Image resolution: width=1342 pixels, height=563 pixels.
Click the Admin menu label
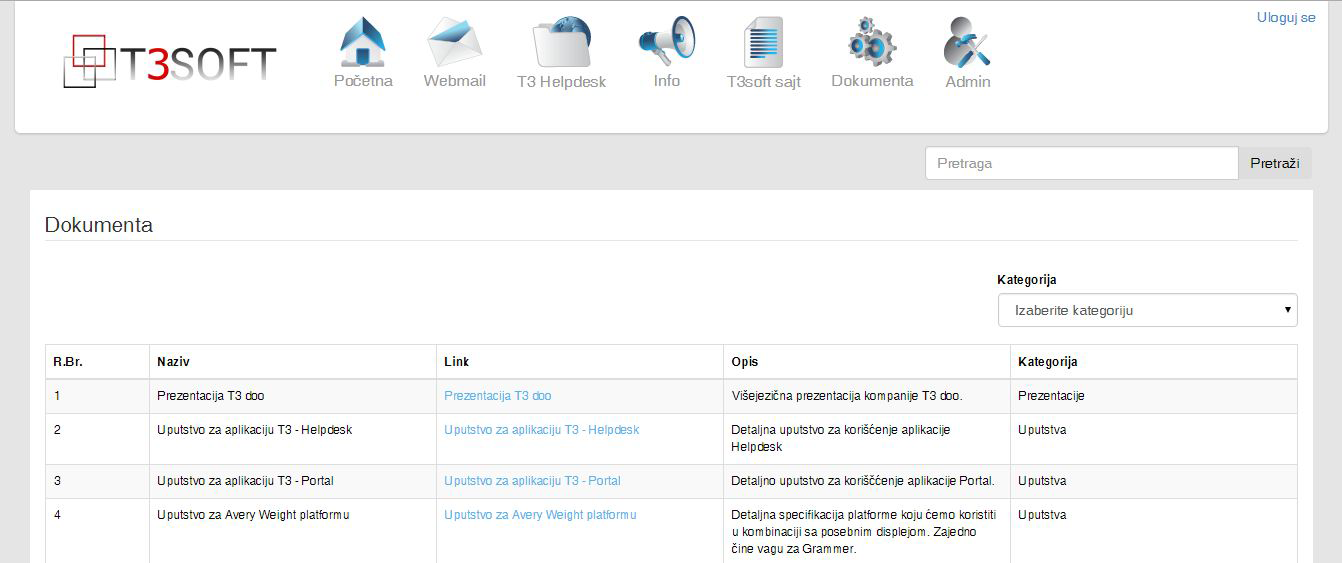pyautogui.click(x=968, y=82)
